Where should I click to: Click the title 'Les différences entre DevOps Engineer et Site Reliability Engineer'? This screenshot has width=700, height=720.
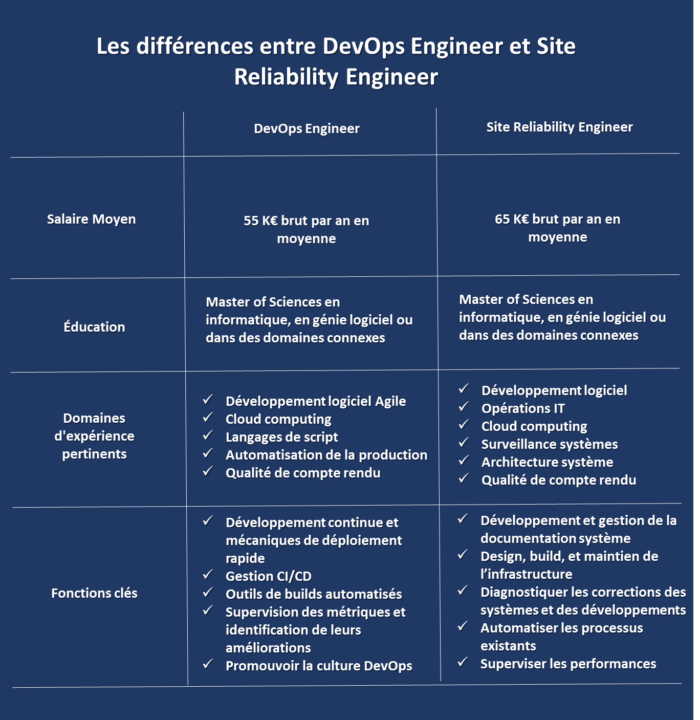click(336, 61)
